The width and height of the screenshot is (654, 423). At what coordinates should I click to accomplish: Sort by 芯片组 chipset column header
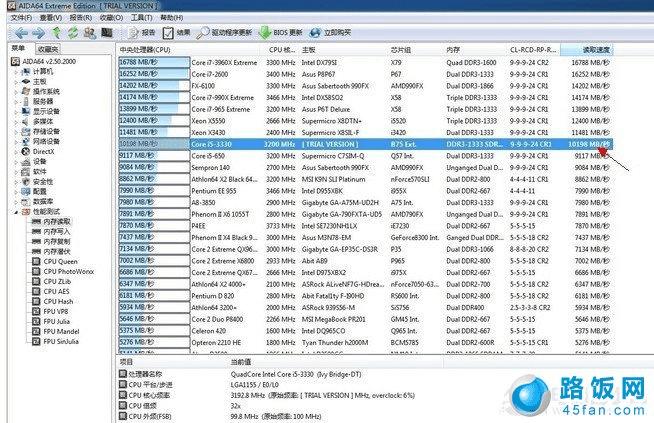point(415,50)
